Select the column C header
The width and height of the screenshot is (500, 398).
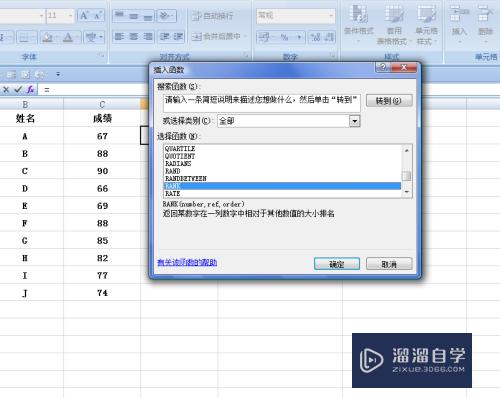pyautogui.click(x=102, y=105)
